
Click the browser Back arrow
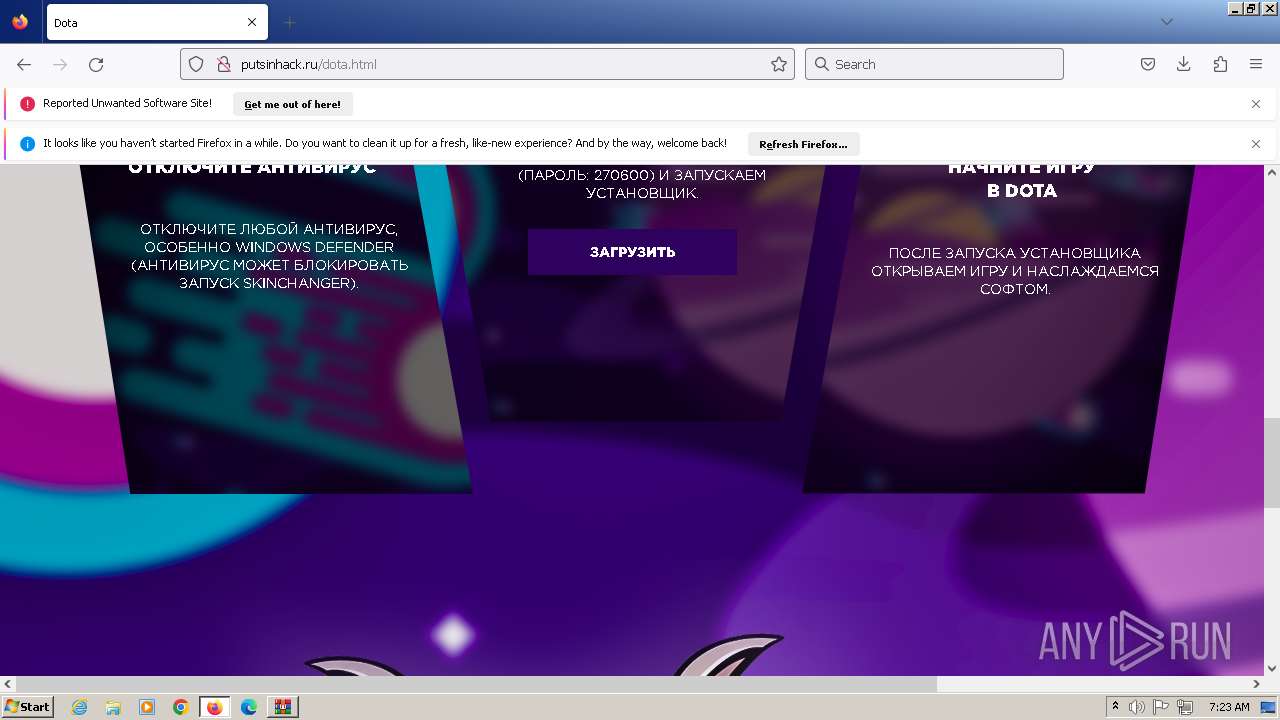pyautogui.click(x=24, y=64)
